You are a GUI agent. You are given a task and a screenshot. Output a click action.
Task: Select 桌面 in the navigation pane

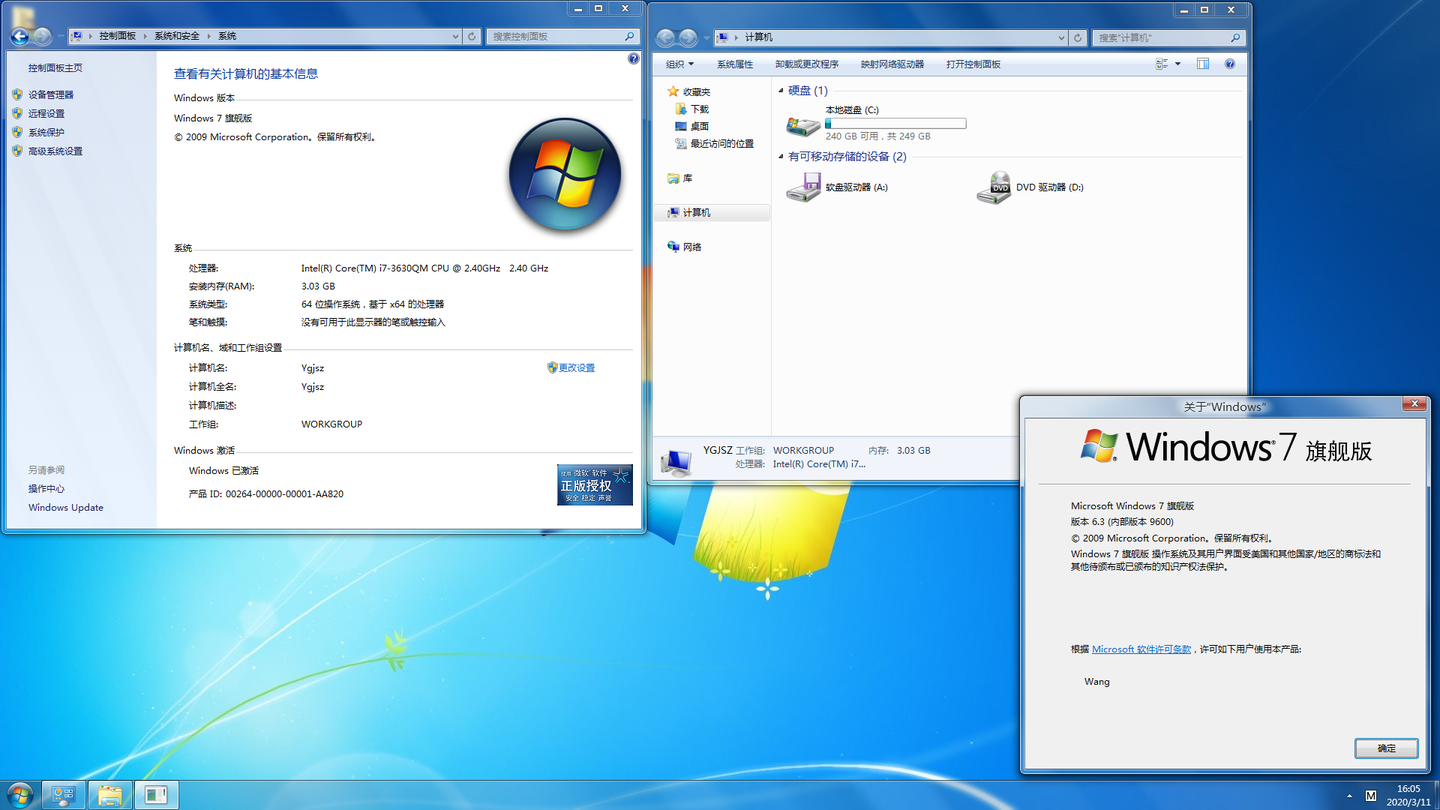(699, 126)
